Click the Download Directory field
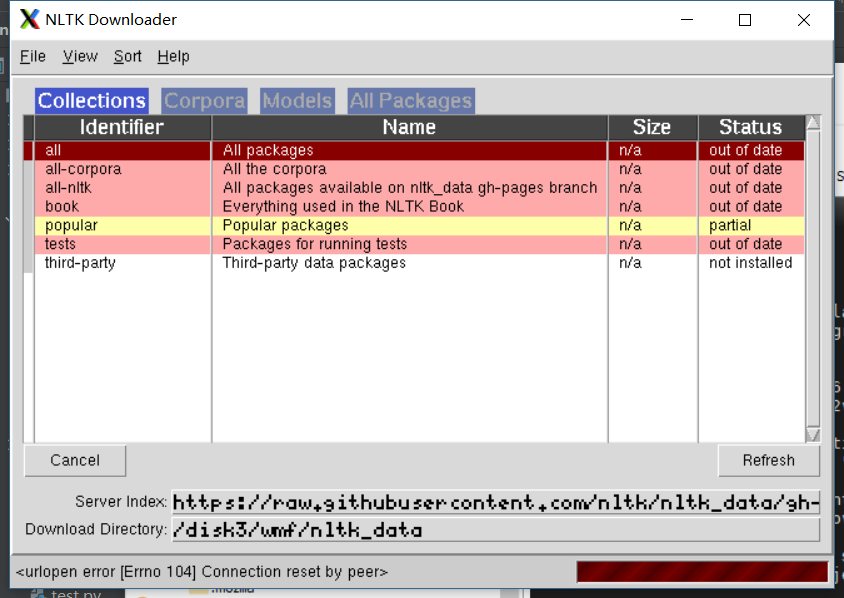The height and width of the screenshot is (598, 844). [496, 530]
